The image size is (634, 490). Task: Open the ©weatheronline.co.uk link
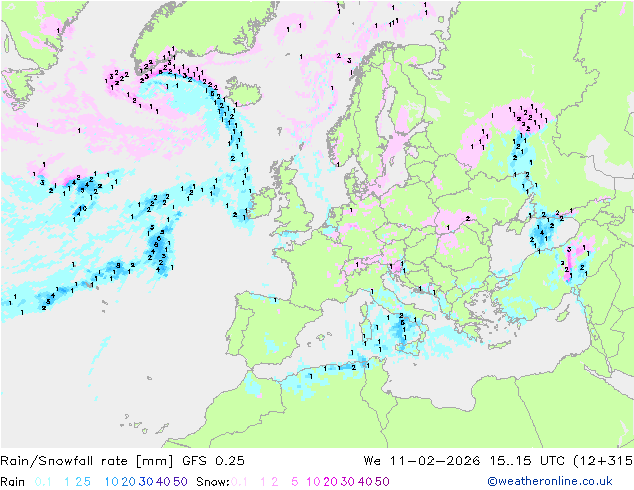(550, 482)
